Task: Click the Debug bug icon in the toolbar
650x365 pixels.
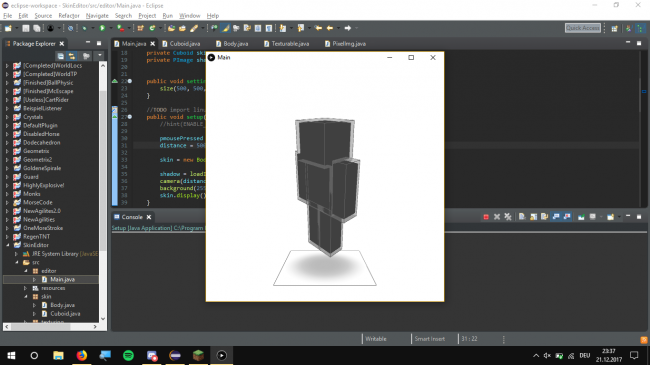Action: pos(84,28)
